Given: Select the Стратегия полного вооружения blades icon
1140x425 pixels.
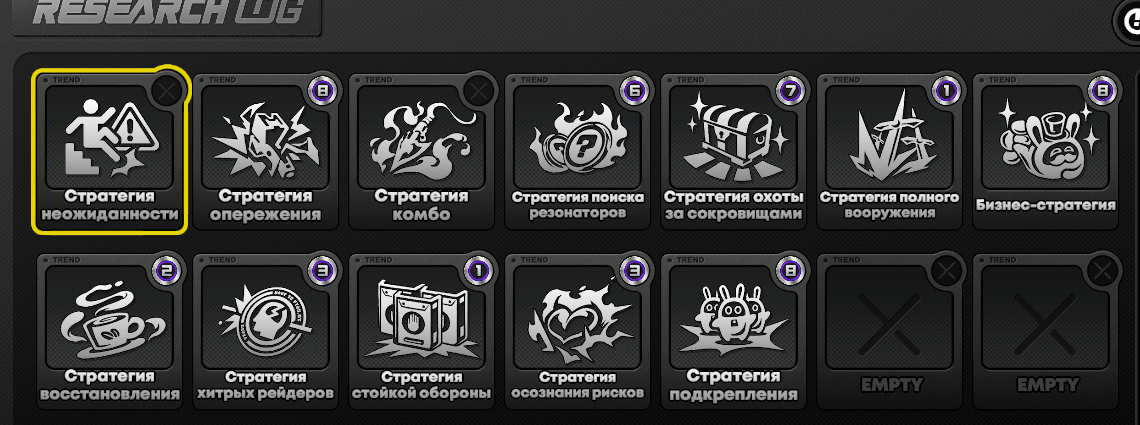Looking at the screenshot, I should 888,137.
